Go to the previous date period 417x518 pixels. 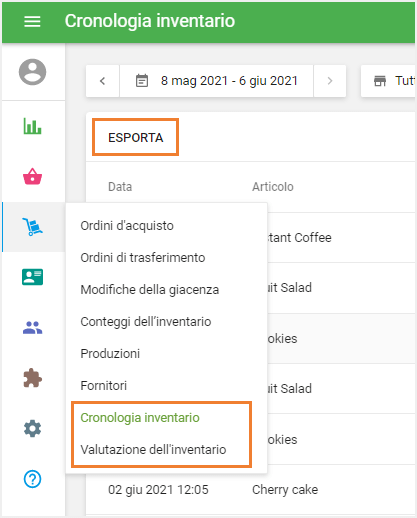coord(103,81)
